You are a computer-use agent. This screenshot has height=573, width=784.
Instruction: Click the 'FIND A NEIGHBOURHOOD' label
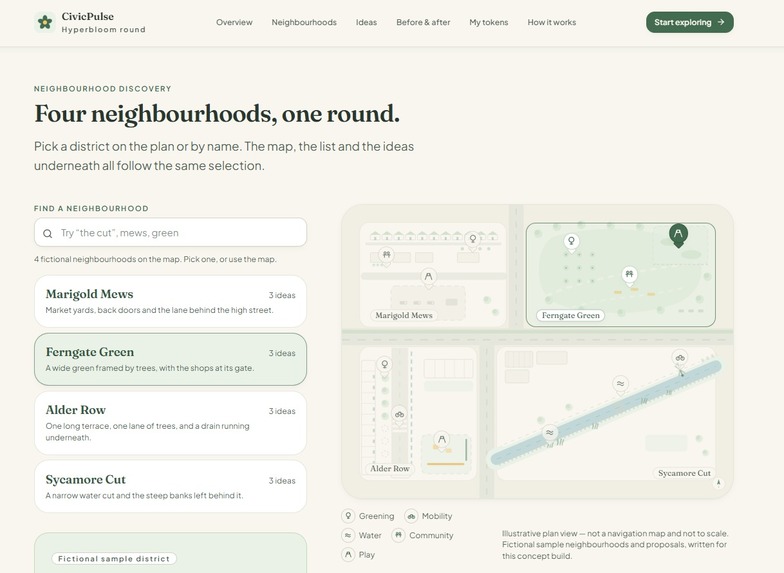(x=91, y=208)
